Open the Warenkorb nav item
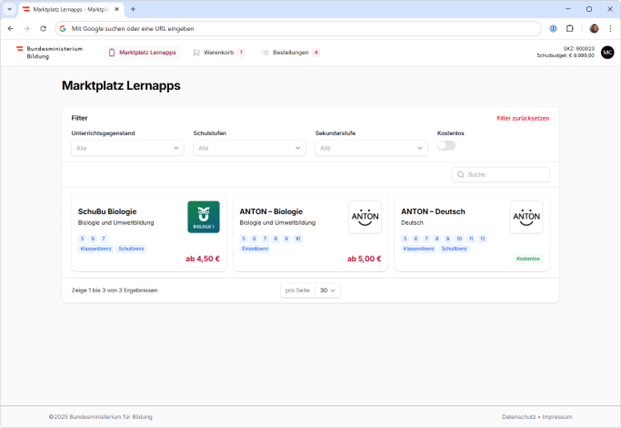Image resolution: width=621 pixels, height=428 pixels. point(219,52)
